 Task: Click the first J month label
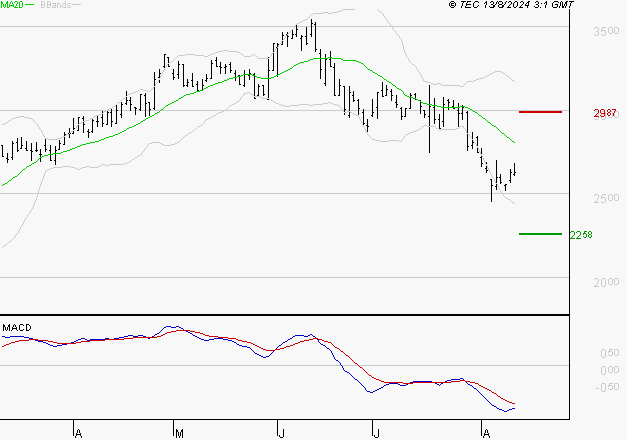[x=282, y=434]
